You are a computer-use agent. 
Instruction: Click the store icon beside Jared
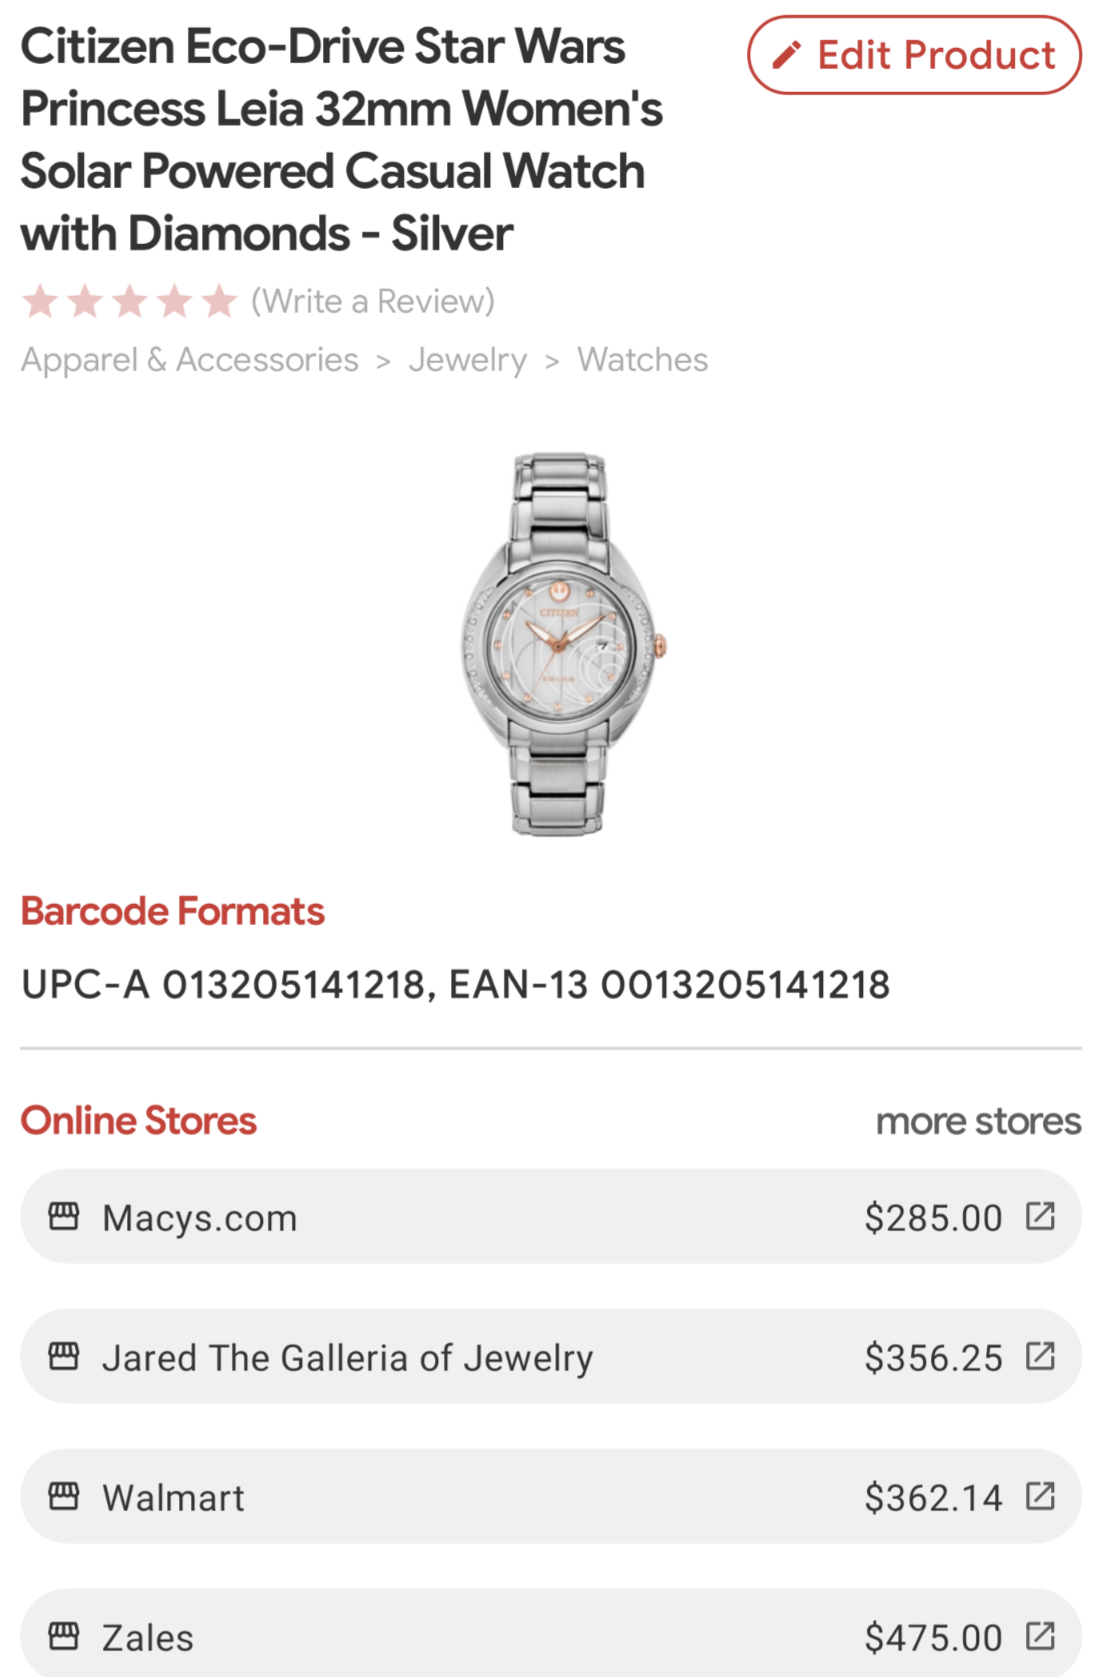pos(64,1356)
